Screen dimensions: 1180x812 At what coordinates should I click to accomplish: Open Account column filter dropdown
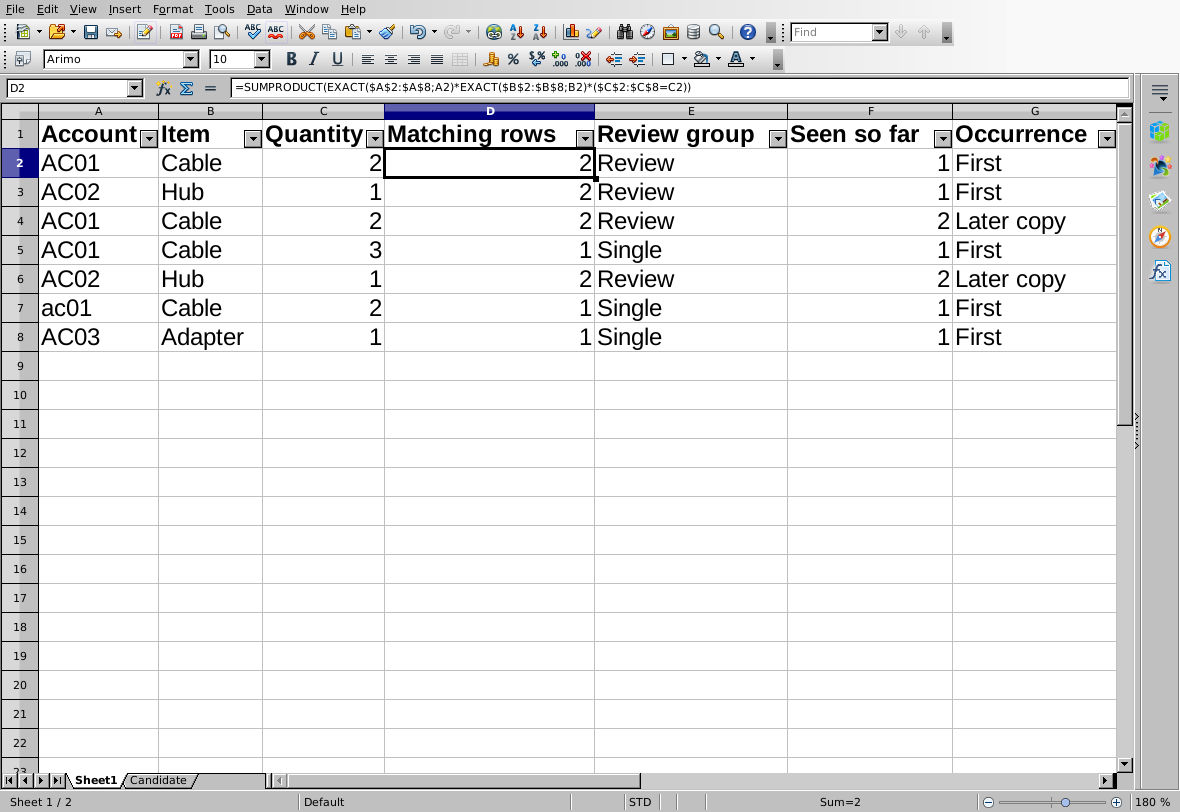(x=149, y=138)
